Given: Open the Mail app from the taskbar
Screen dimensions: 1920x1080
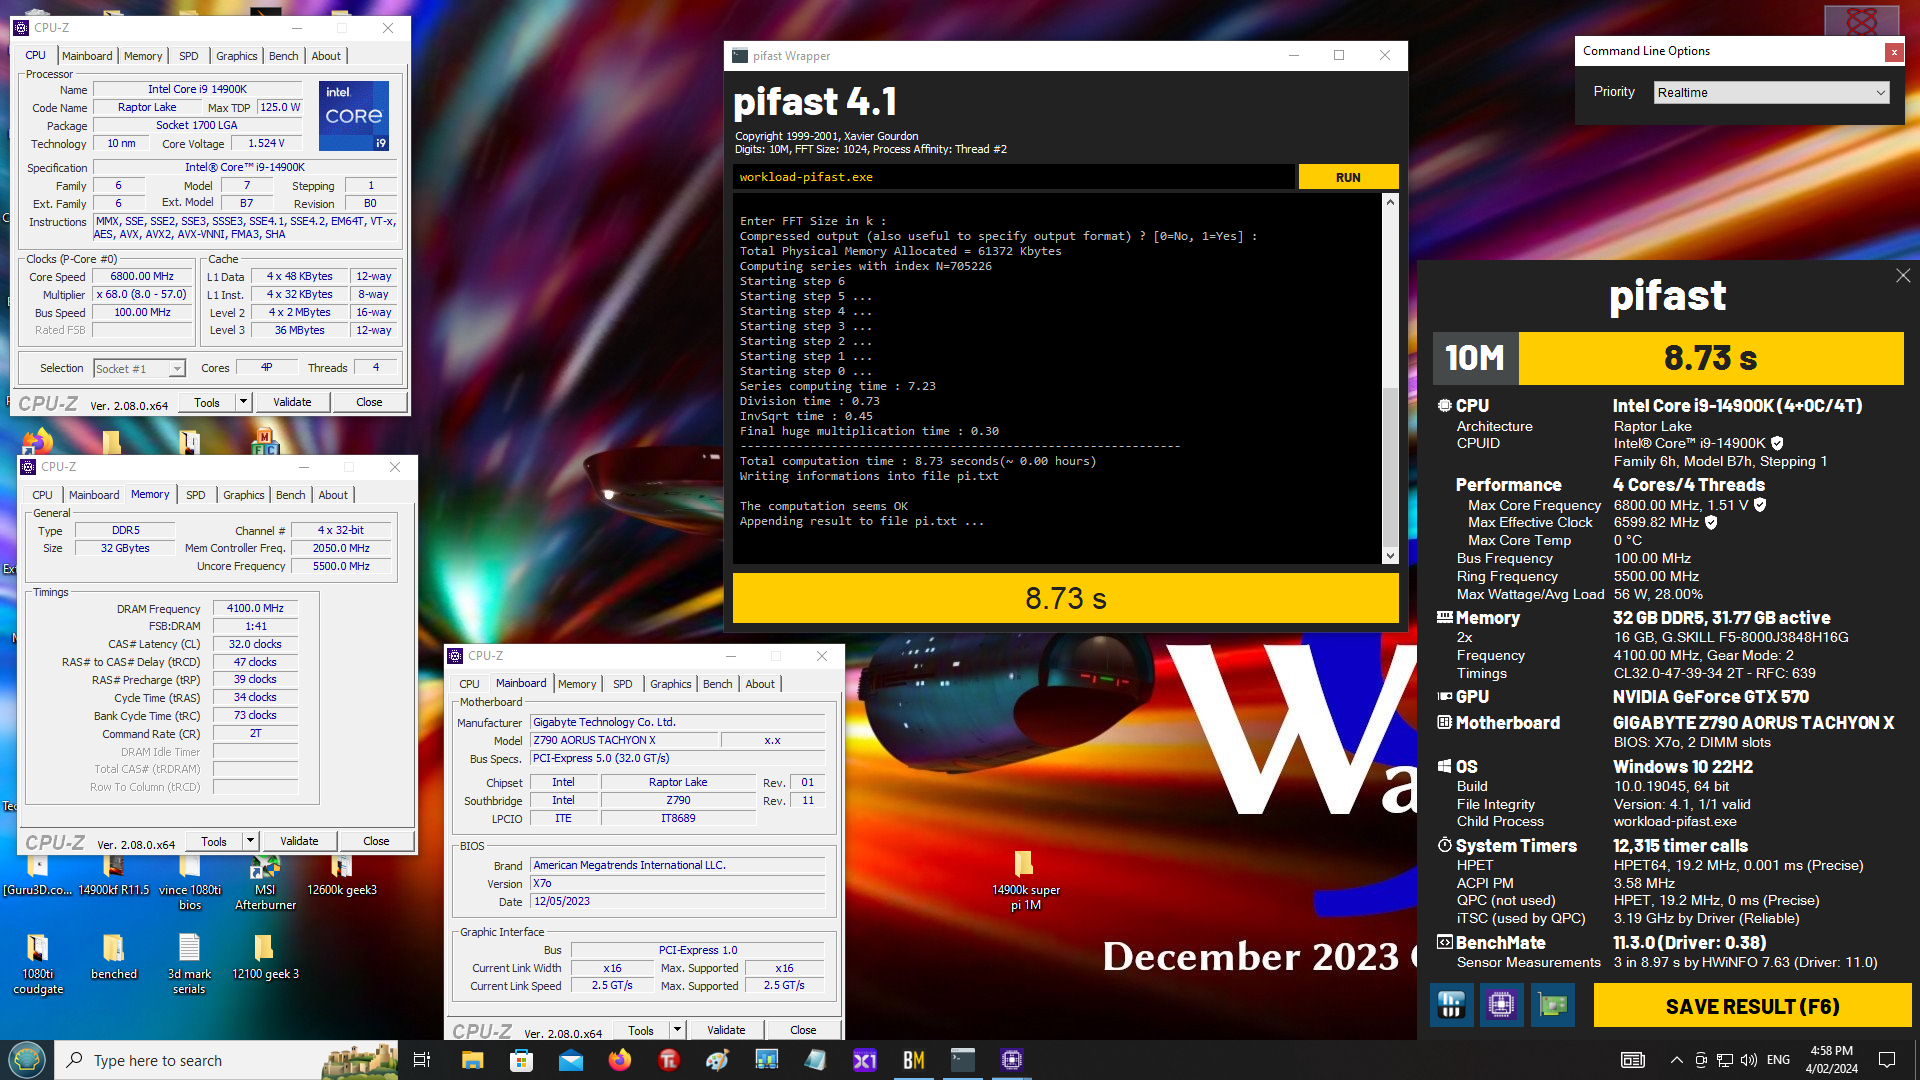Looking at the screenshot, I should click(x=570, y=1060).
